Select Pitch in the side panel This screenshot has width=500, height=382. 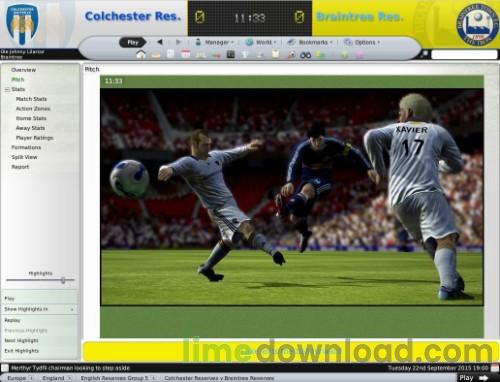pyautogui.click(x=18, y=79)
